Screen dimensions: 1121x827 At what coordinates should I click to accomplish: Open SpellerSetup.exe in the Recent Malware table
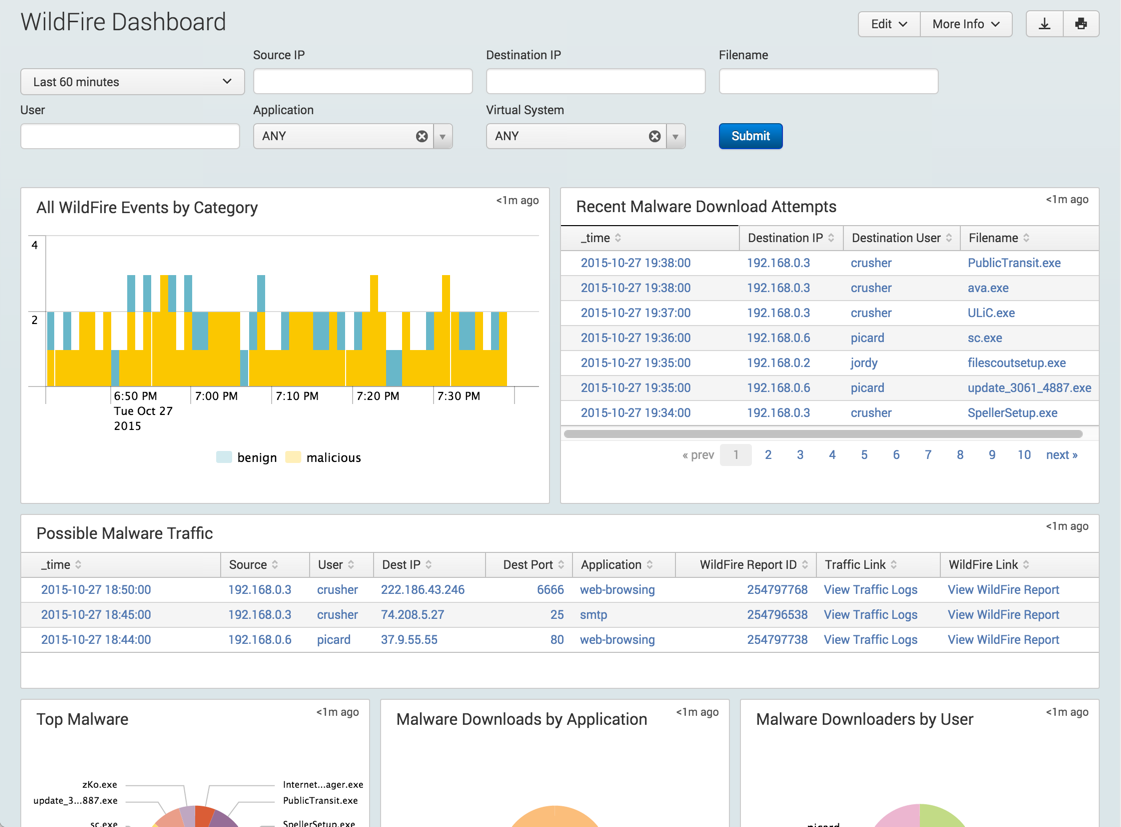(1012, 413)
